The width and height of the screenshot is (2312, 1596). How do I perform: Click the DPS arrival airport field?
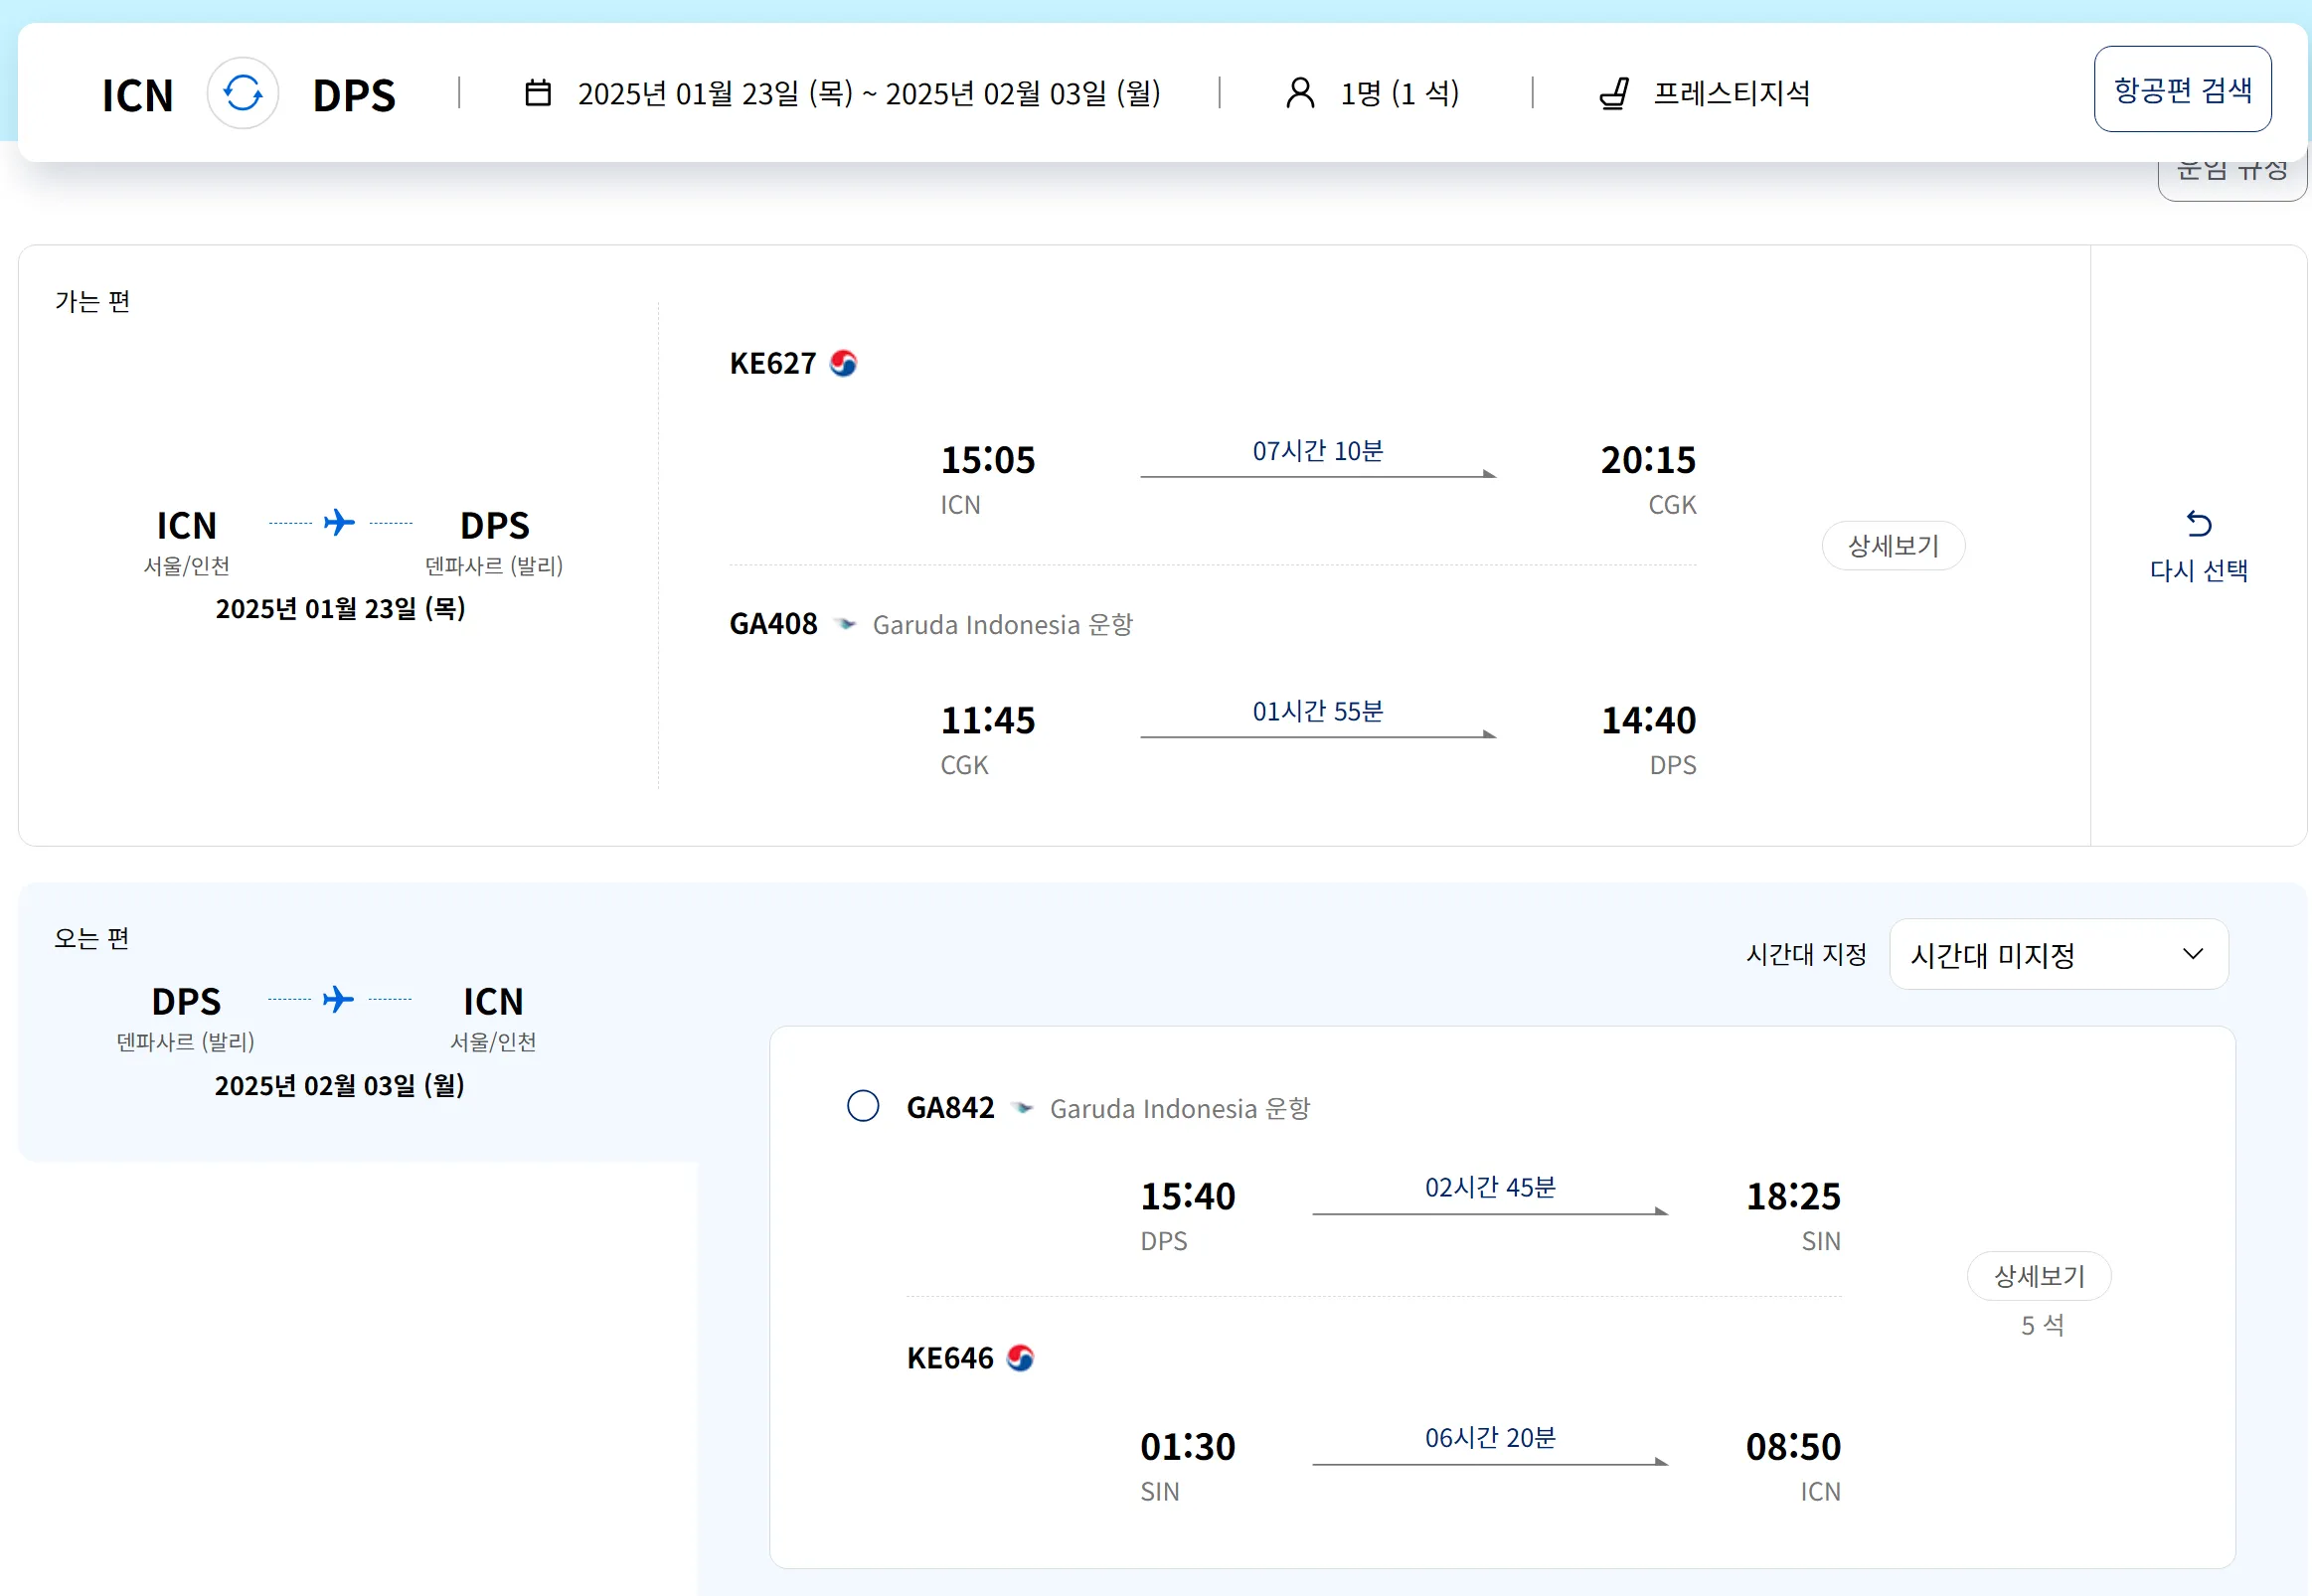pyautogui.click(x=354, y=95)
